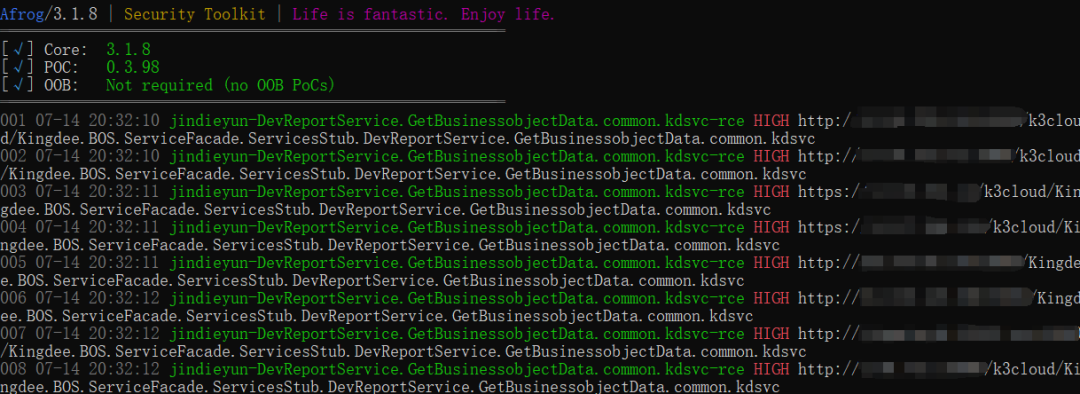
Task: Click "Life is fantastic. Enjoy life." slogan
Action: coord(424,15)
